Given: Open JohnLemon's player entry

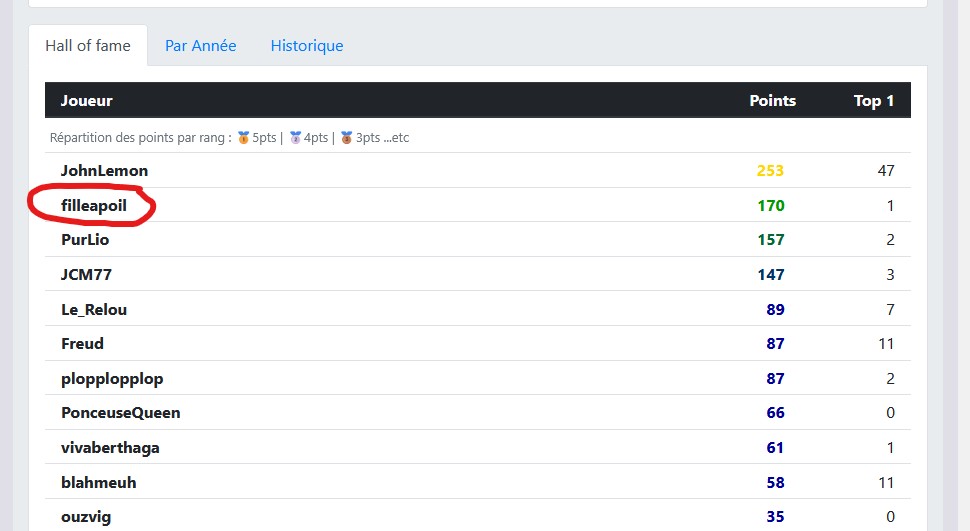Looking at the screenshot, I should 104,171.
